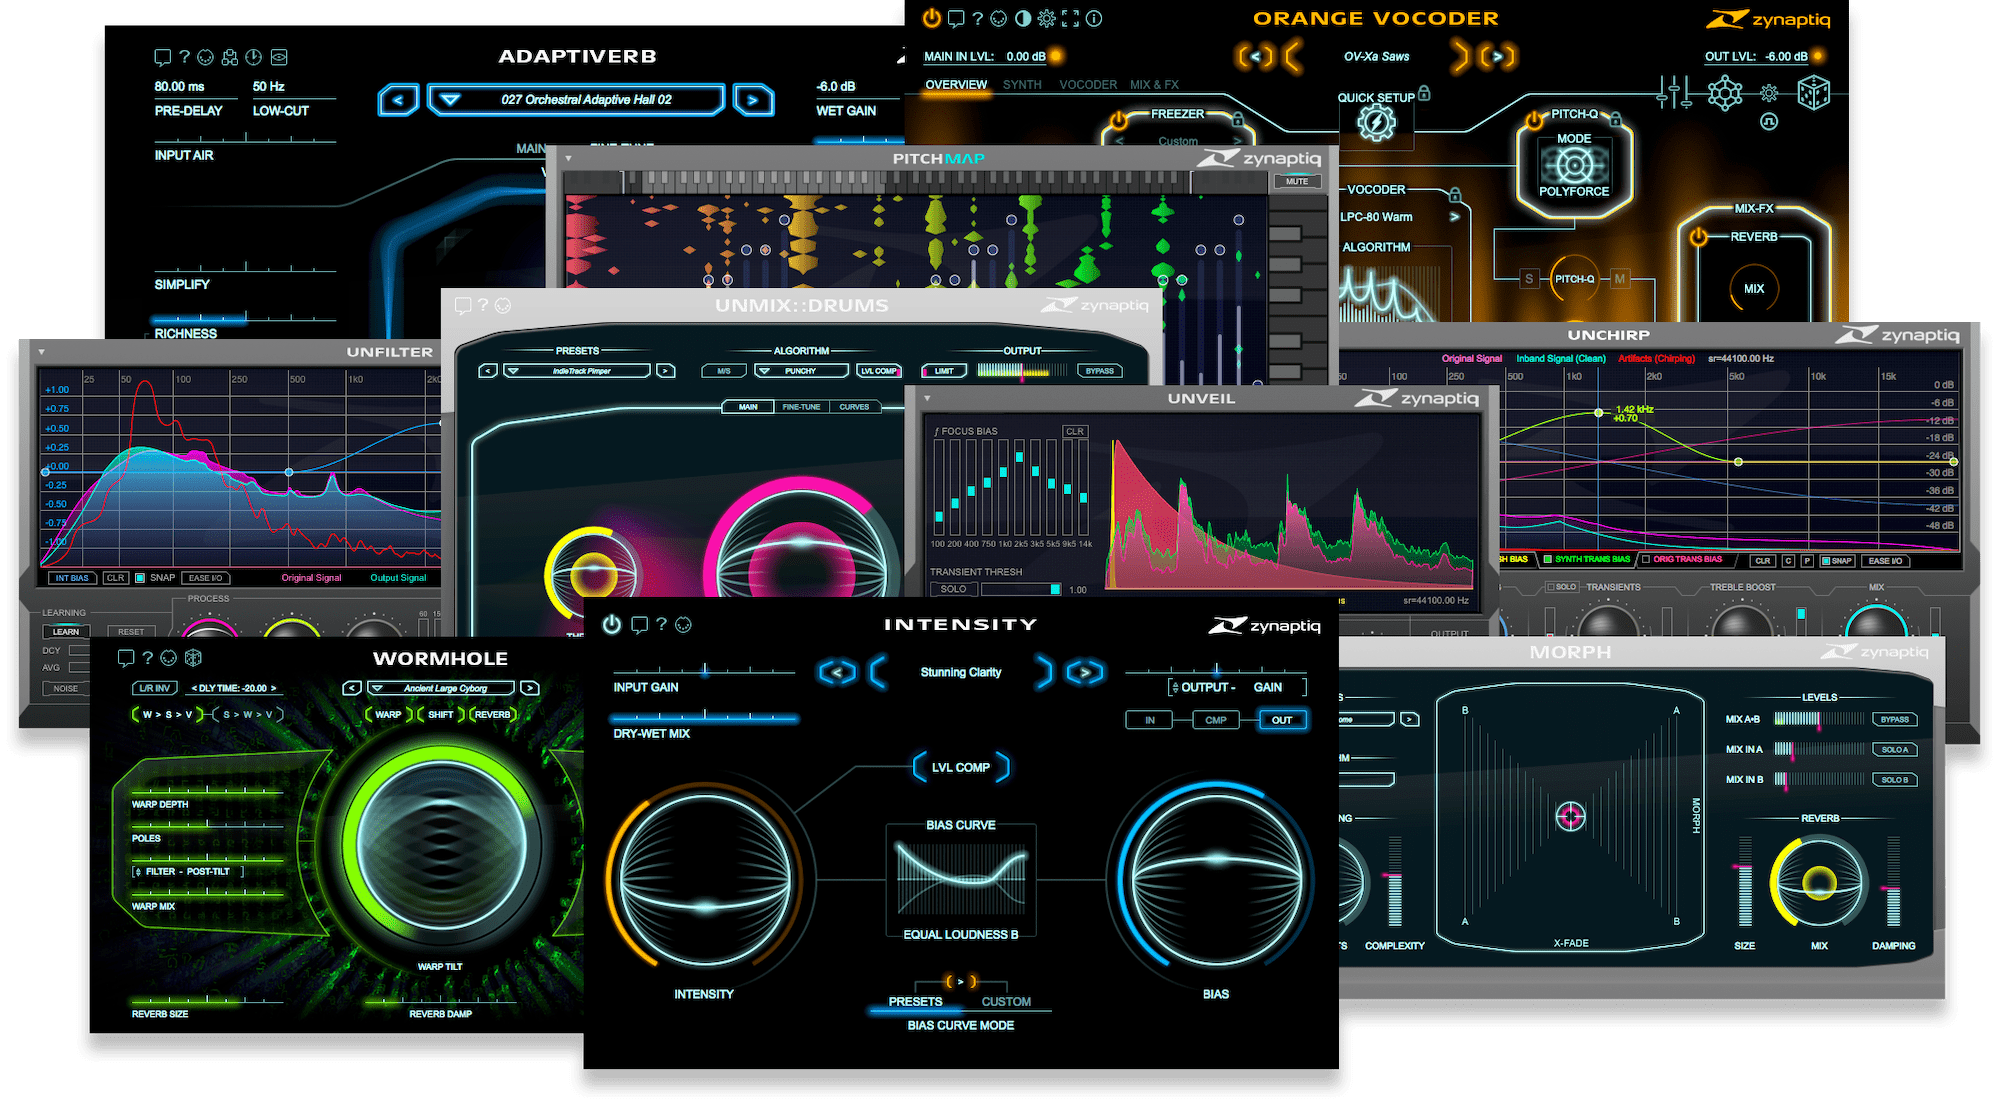Click Orange Vocoder hexagonal network icon

(1725, 93)
